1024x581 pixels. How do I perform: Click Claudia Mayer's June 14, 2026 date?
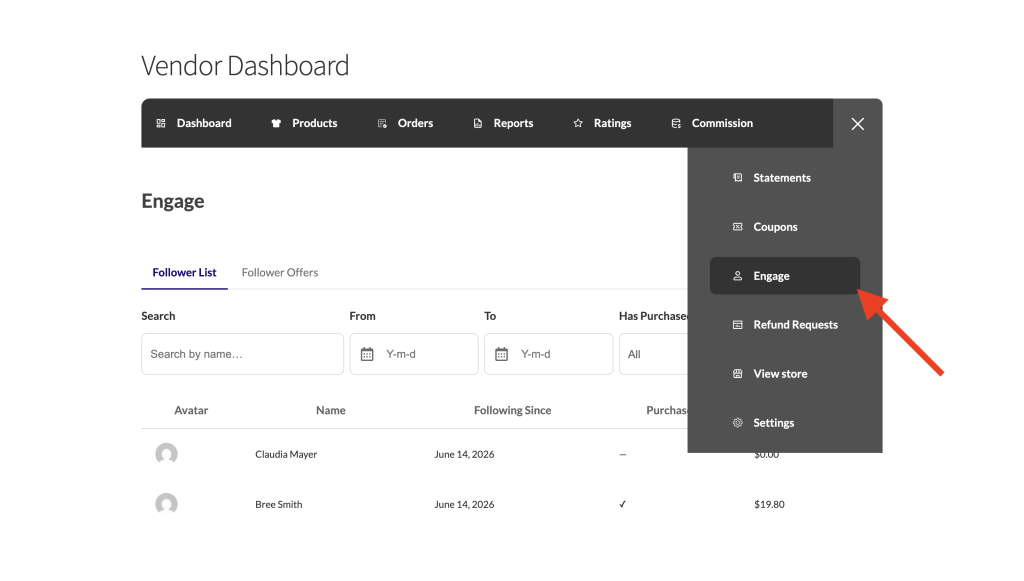pos(464,454)
